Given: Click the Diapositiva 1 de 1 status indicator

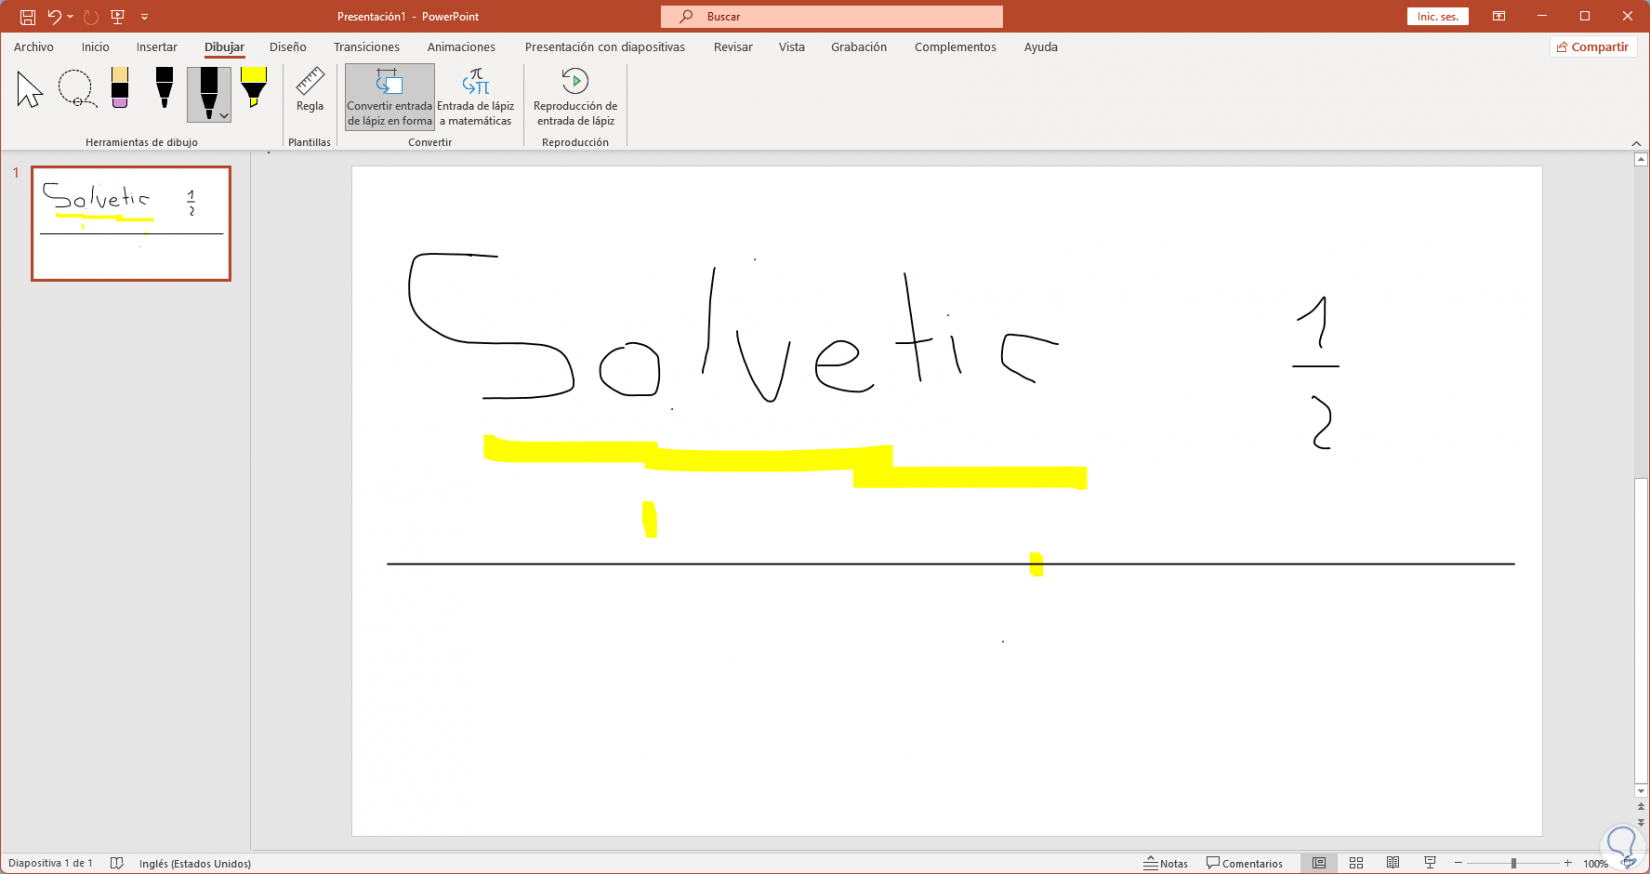Looking at the screenshot, I should click(x=51, y=863).
